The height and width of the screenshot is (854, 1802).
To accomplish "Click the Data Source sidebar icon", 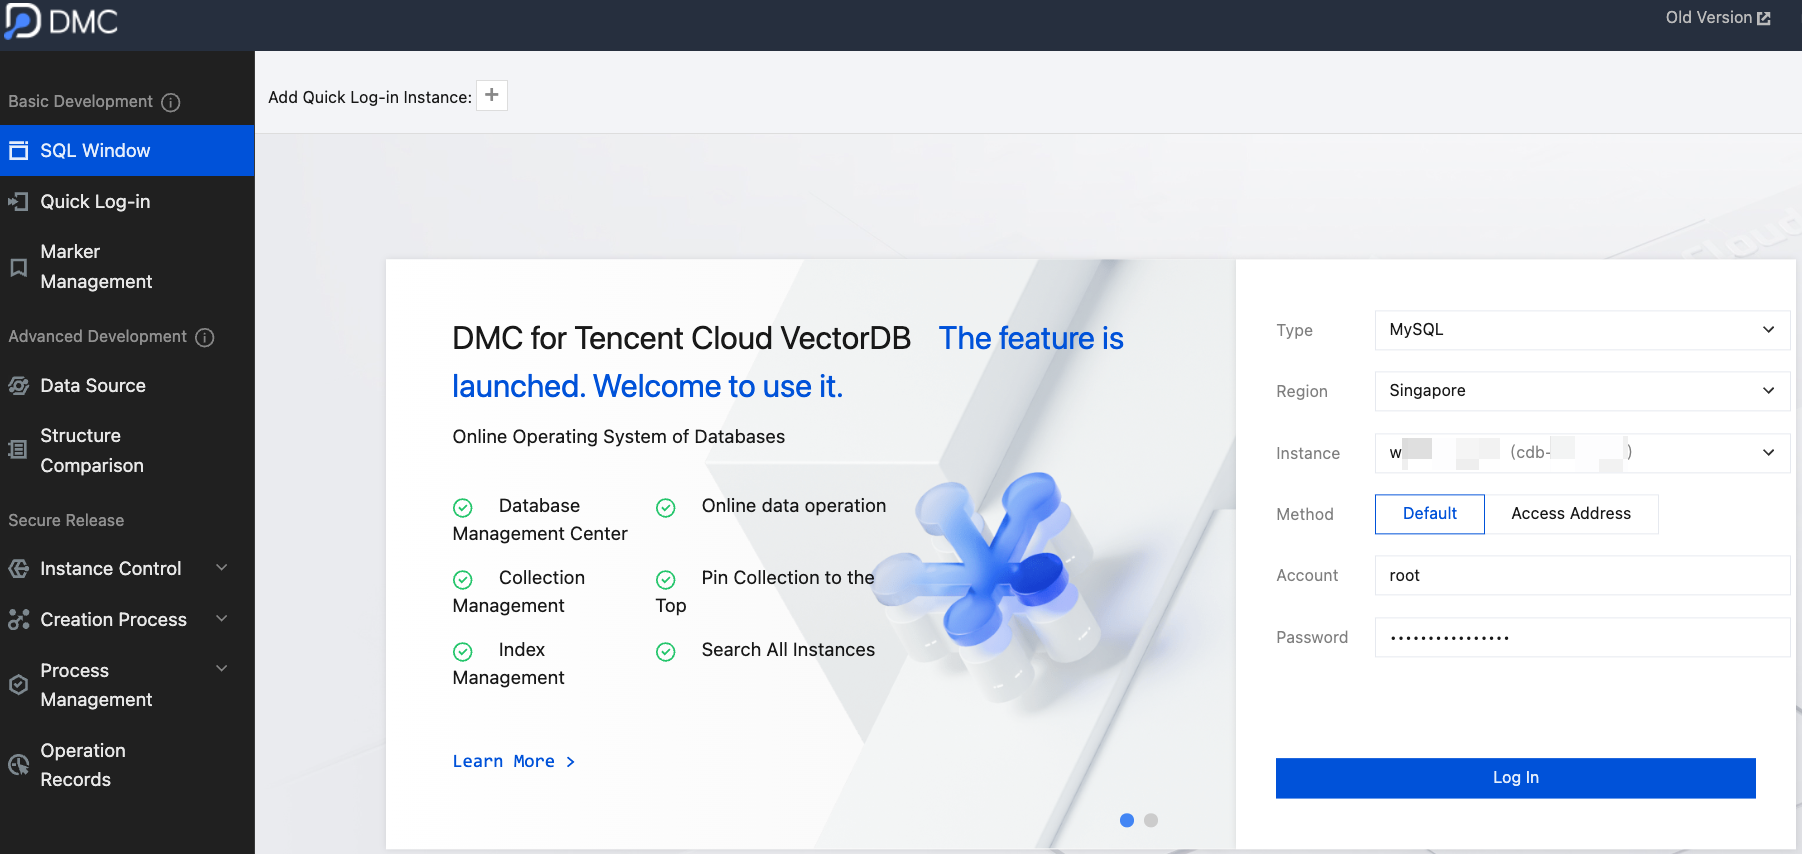I will click(18, 386).
